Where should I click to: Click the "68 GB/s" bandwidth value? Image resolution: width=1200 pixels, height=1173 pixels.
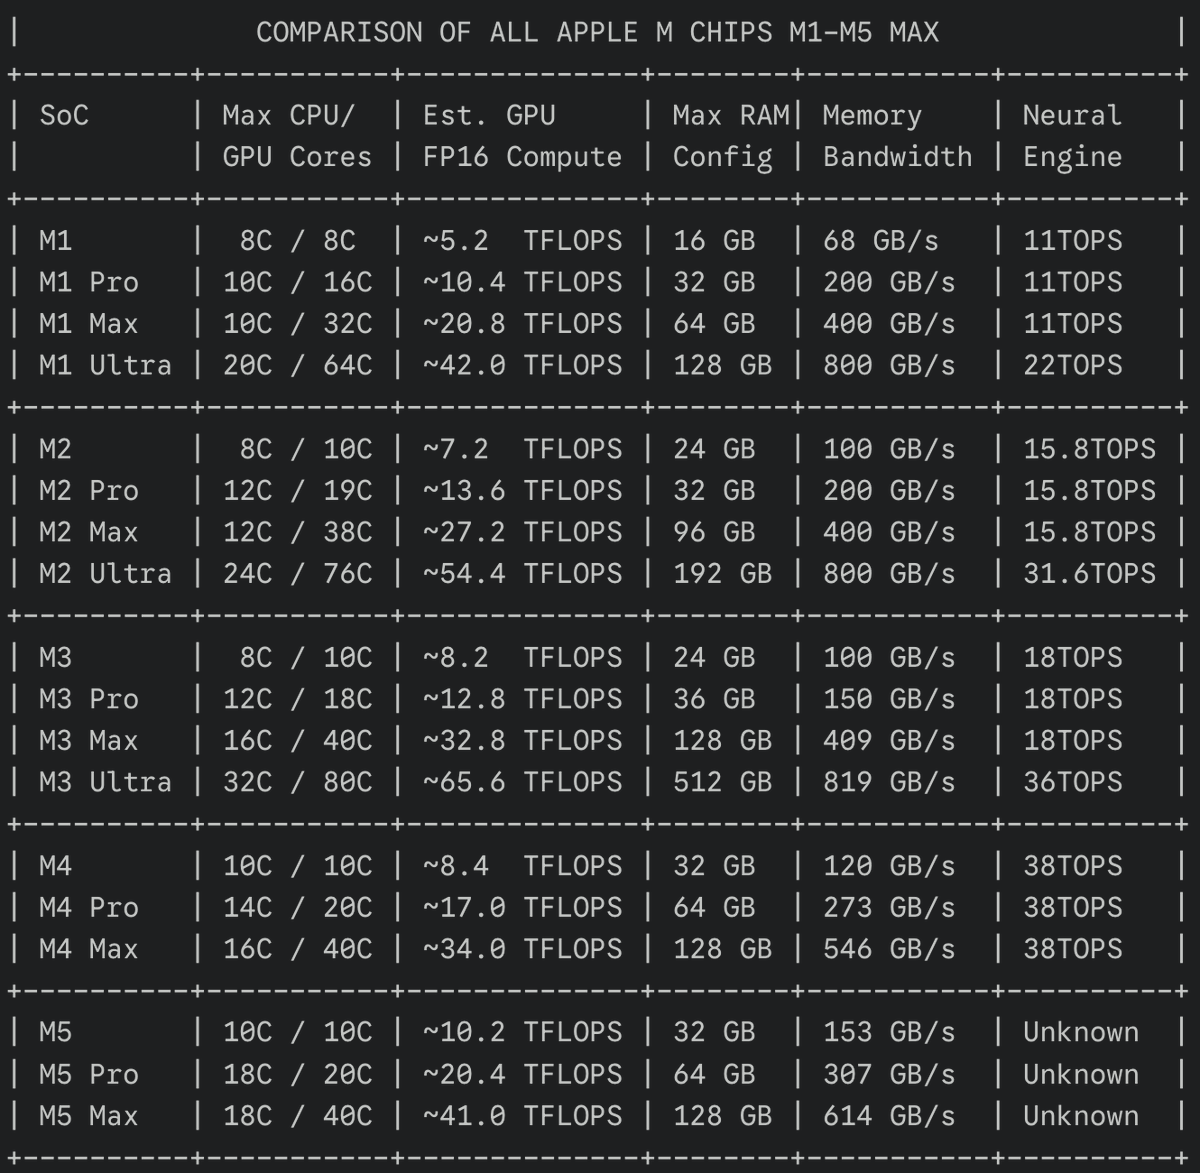880,240
